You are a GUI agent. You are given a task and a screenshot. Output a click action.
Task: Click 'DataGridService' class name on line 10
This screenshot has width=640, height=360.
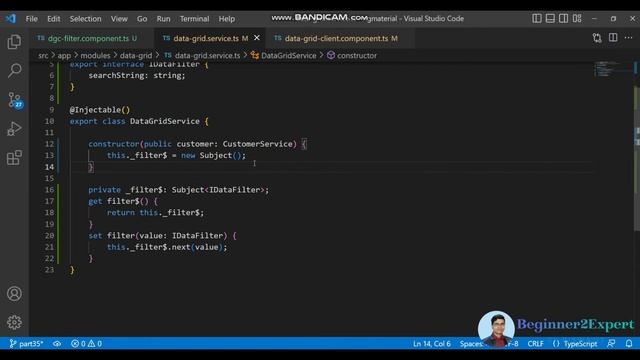tap(164, 121)
